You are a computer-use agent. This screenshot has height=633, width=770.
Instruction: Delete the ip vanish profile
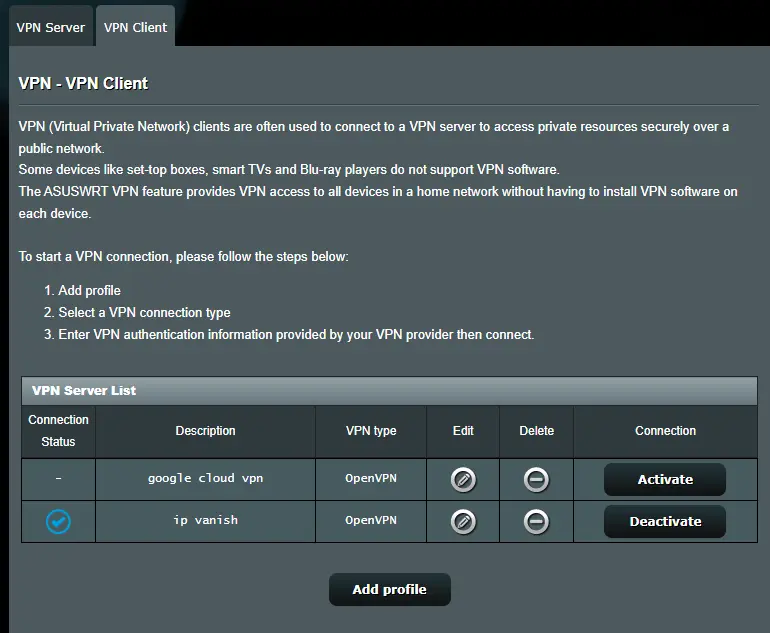pyautogui.click(x=536, y=522)
